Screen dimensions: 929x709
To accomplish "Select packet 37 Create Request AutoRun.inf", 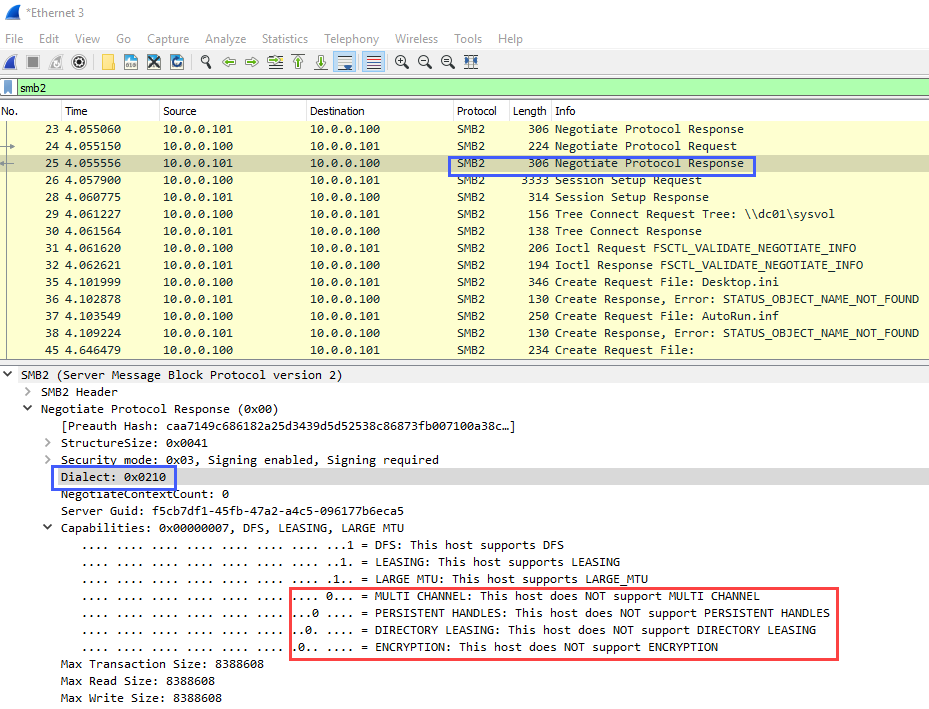I will [464, 316].
